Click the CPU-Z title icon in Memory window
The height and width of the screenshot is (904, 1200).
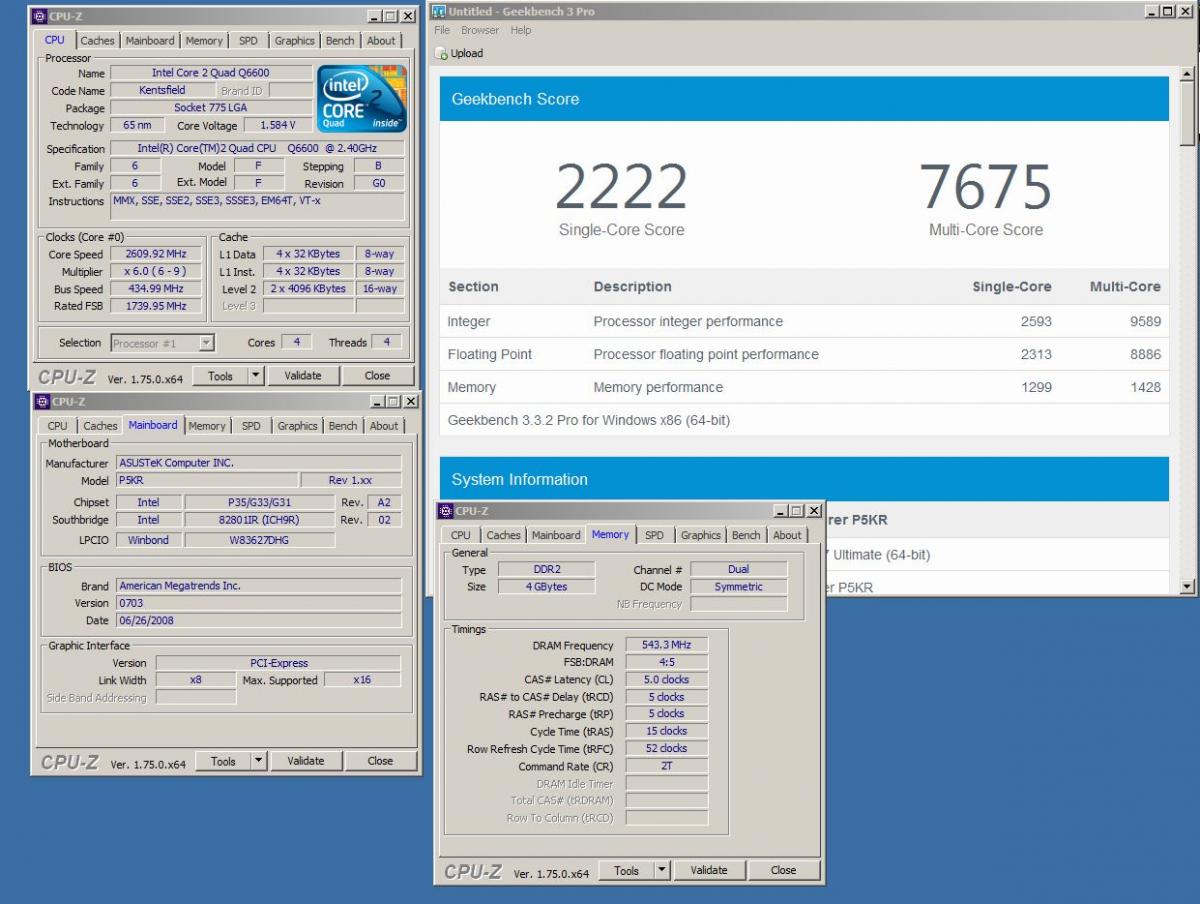click(x=446, y=510)
